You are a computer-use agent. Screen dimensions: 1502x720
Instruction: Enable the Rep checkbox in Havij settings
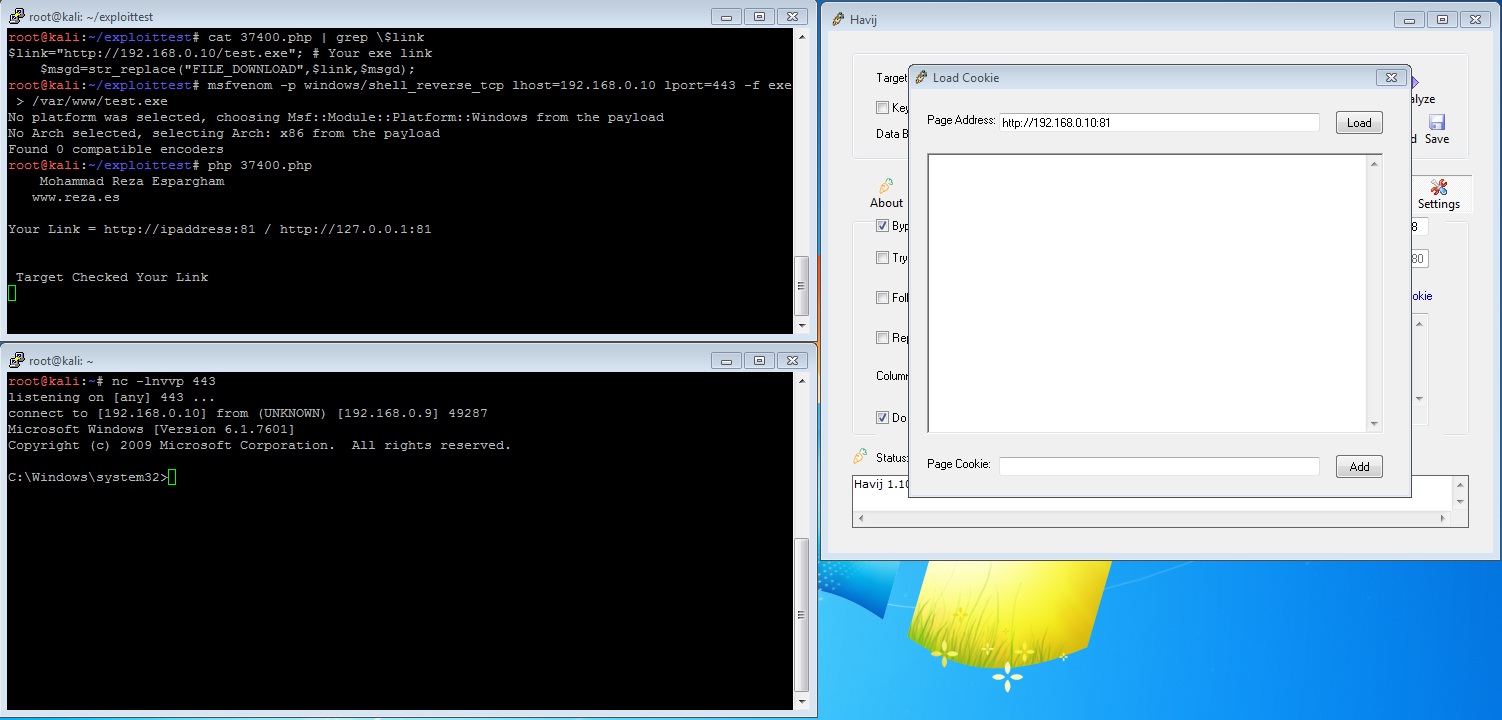(x=882, y=338)
